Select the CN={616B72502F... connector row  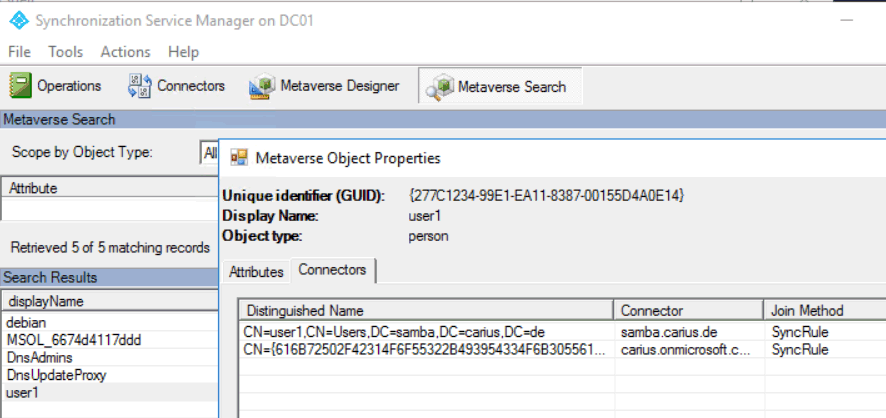pos(562,350)
